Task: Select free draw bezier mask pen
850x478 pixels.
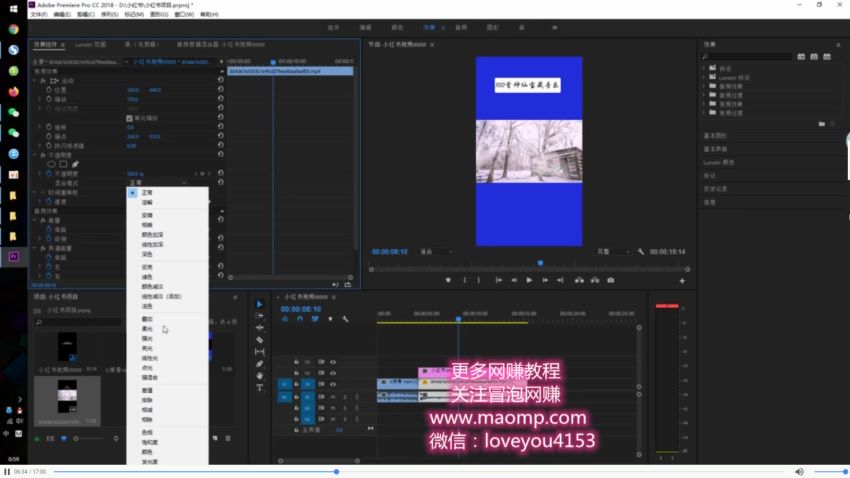Action: (x=75, y=164)
